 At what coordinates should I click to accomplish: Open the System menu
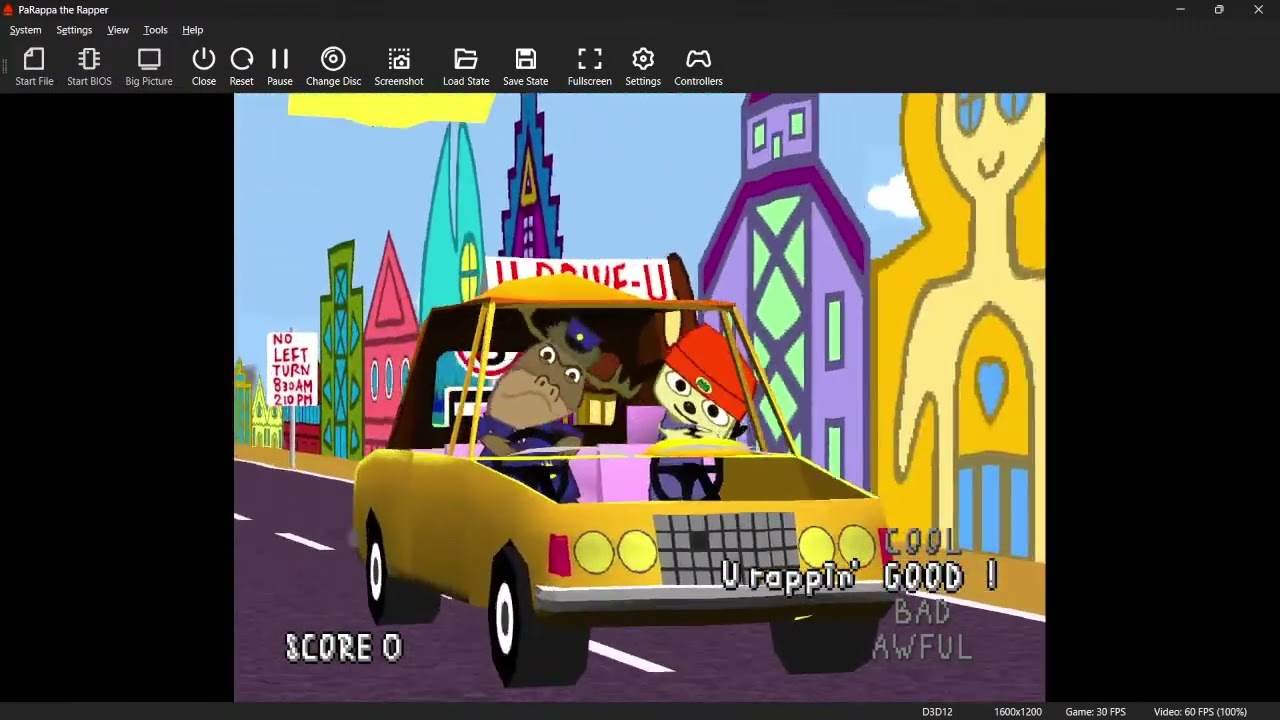[26, 30]
